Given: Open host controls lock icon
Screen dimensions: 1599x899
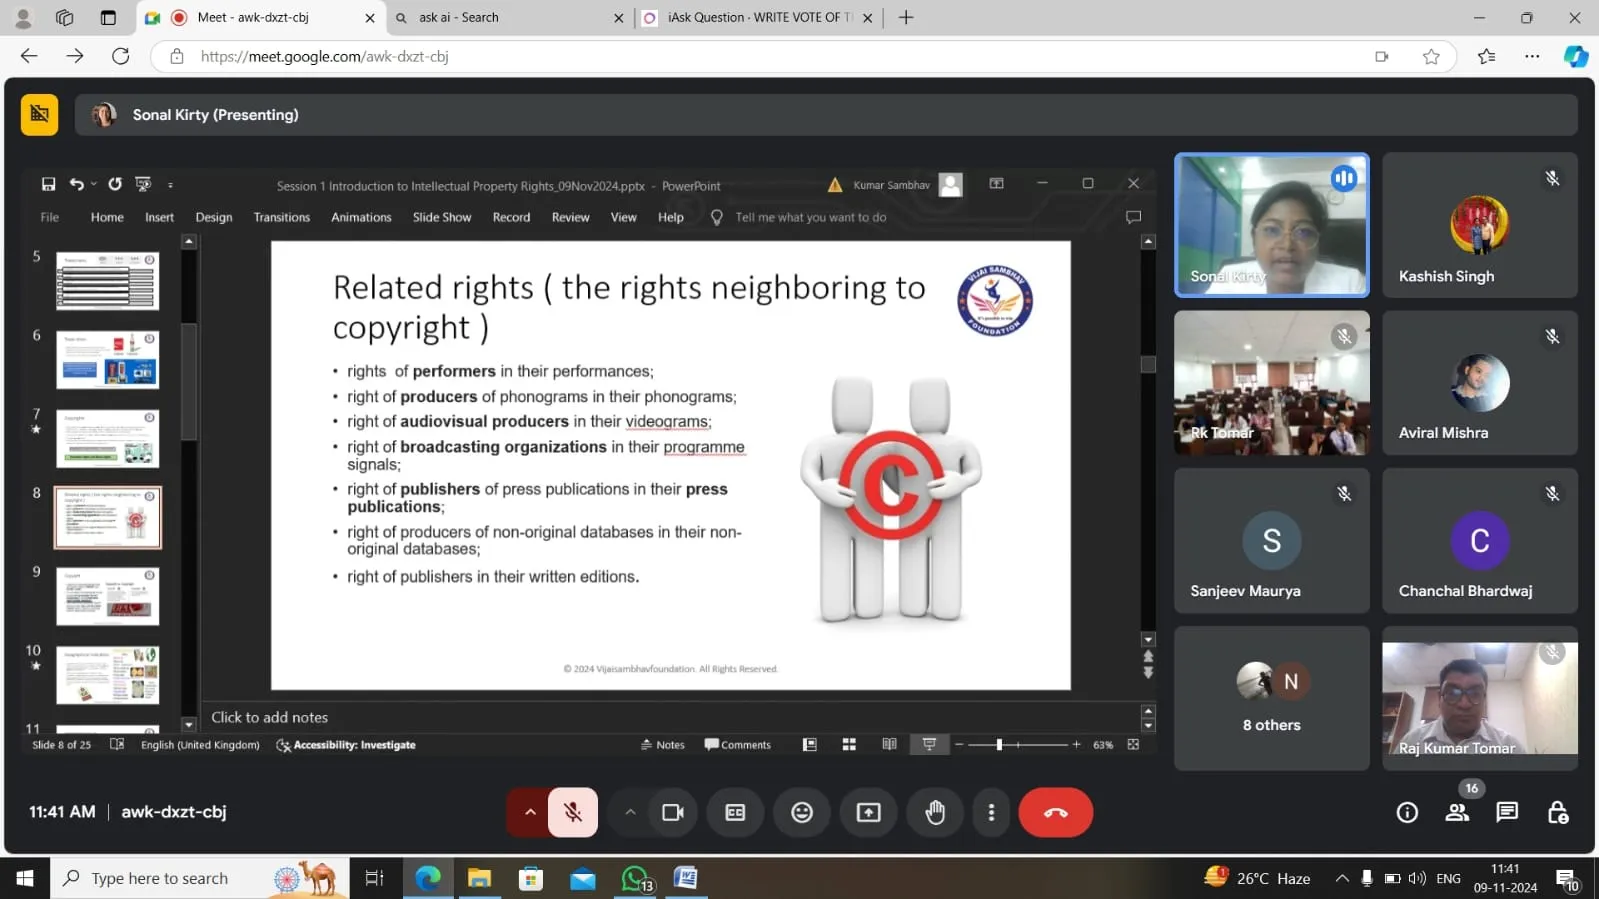Looking at the screenshot, I should [1557, 812].
